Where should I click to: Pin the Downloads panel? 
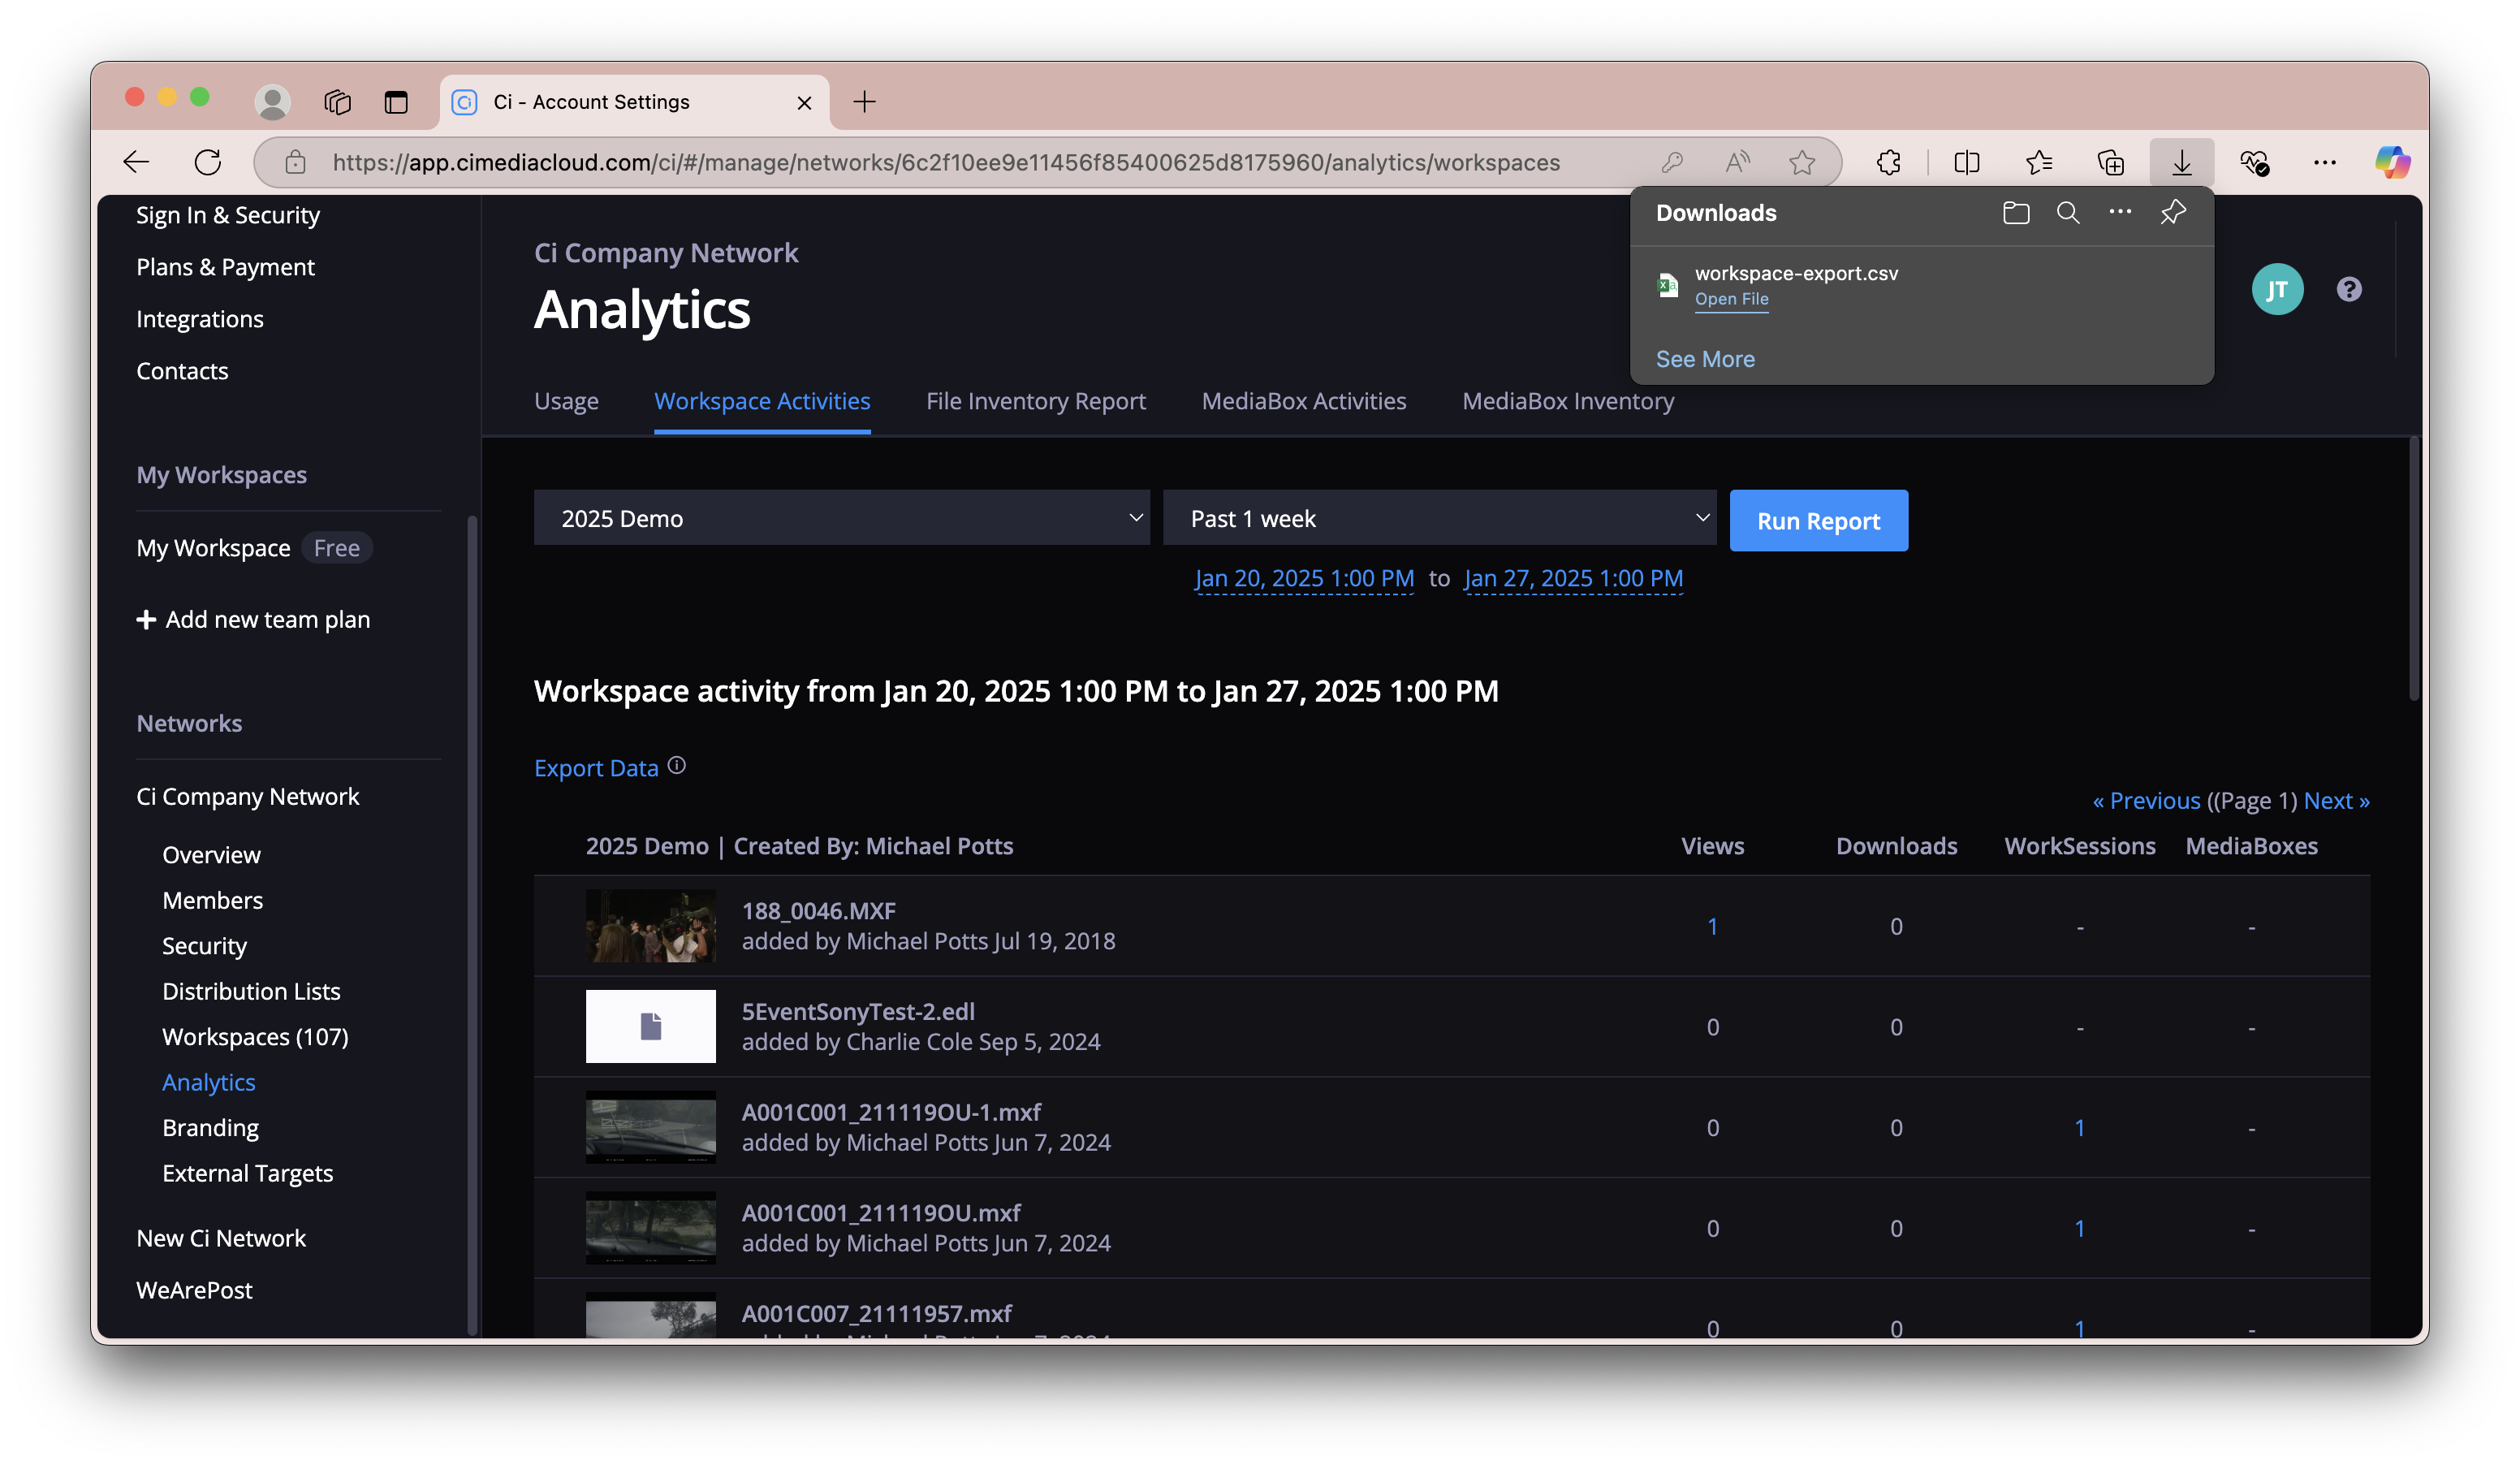click(x=2172, y=213)
